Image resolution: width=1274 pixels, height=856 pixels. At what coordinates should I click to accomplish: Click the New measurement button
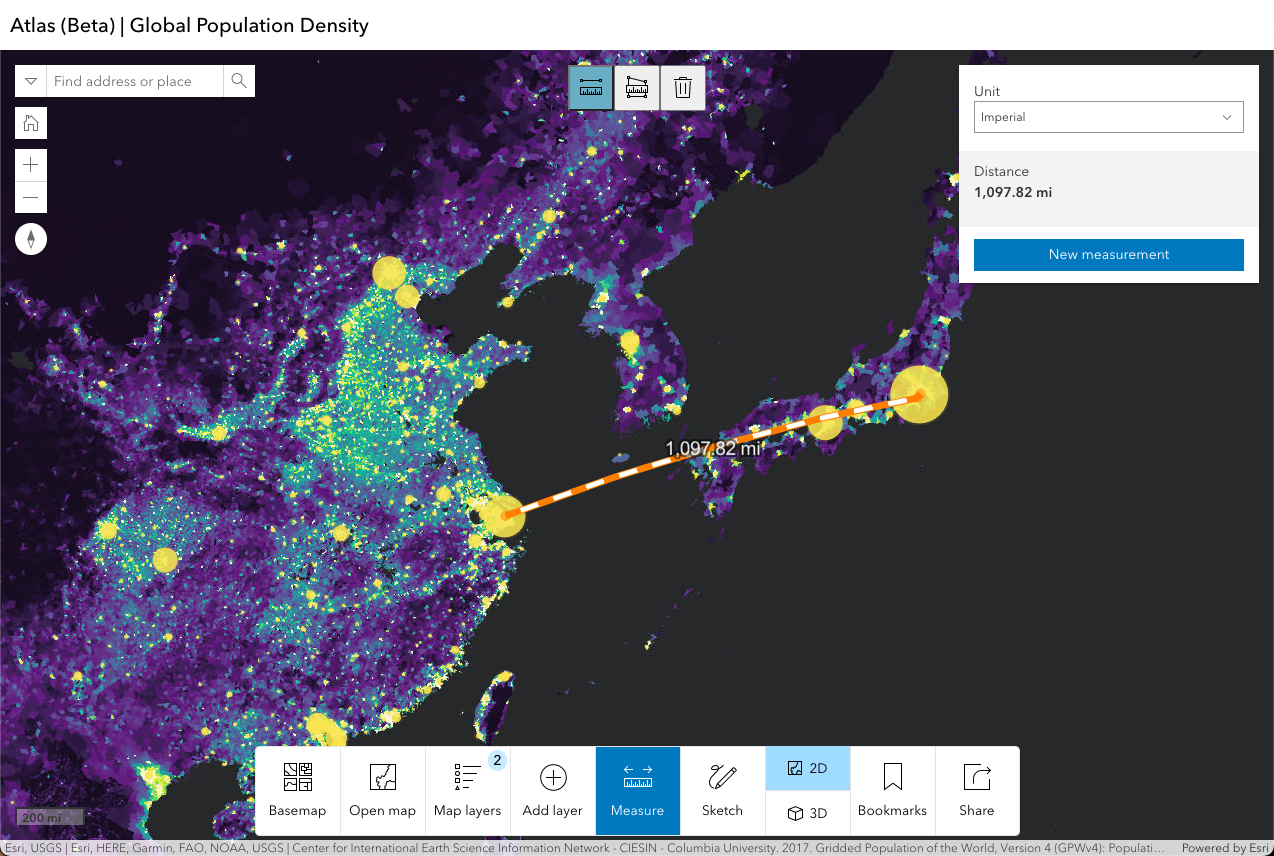click(1108, 255)
